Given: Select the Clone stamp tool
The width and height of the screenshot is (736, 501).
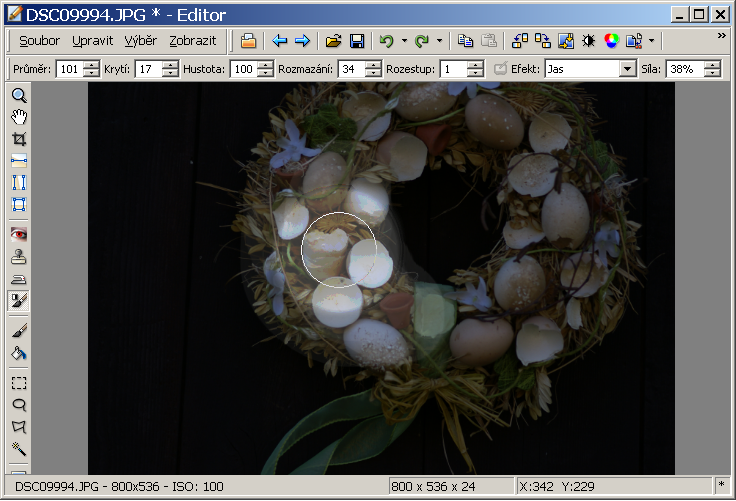Looking at the screenshot, I should (19, 257).
